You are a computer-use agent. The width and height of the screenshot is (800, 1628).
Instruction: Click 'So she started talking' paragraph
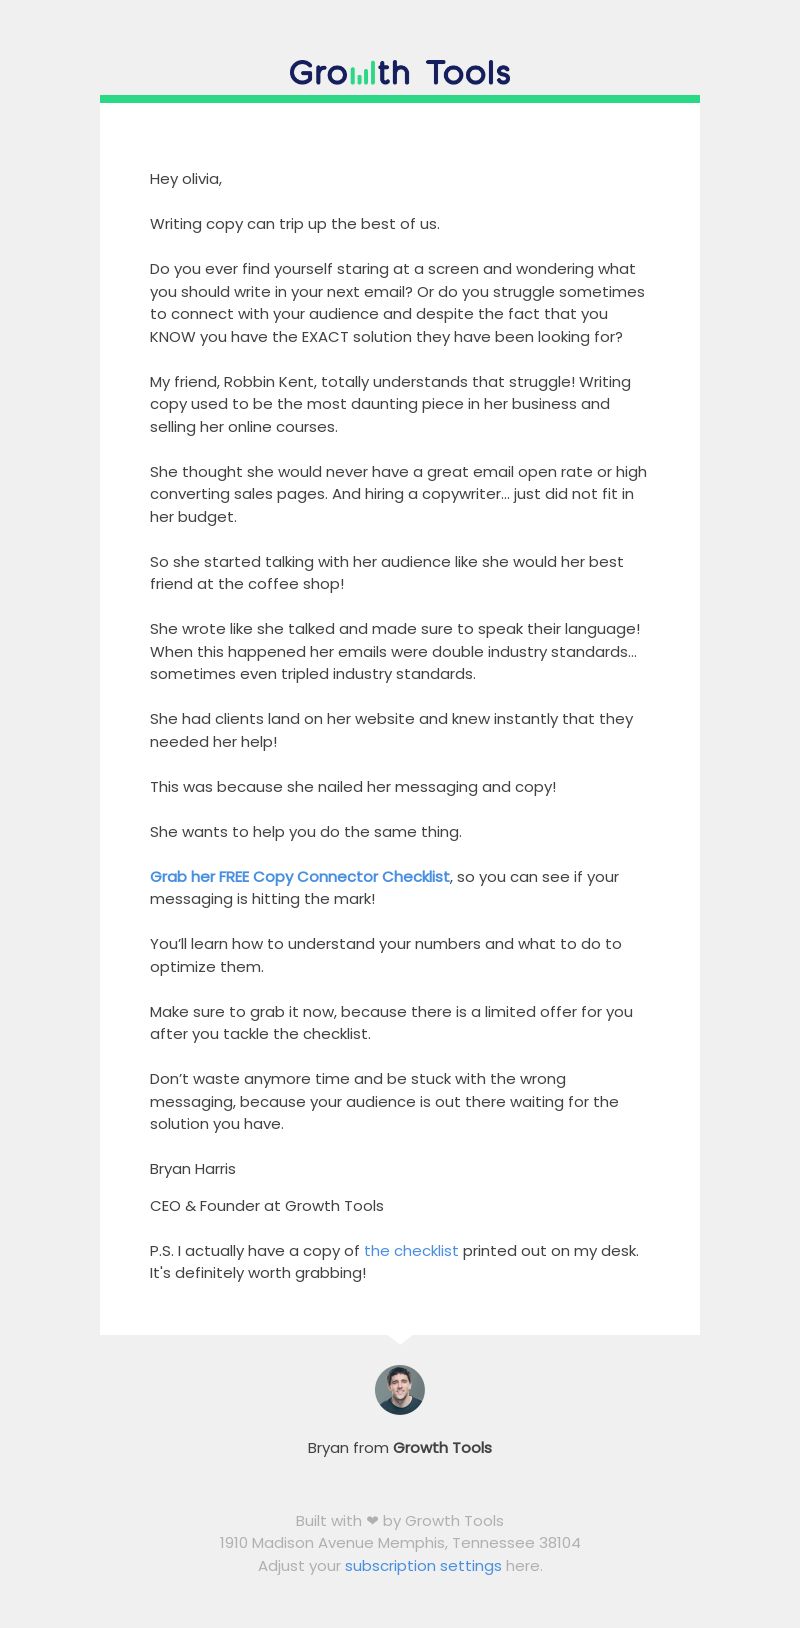pyautogui.click(x=387, y=573)
